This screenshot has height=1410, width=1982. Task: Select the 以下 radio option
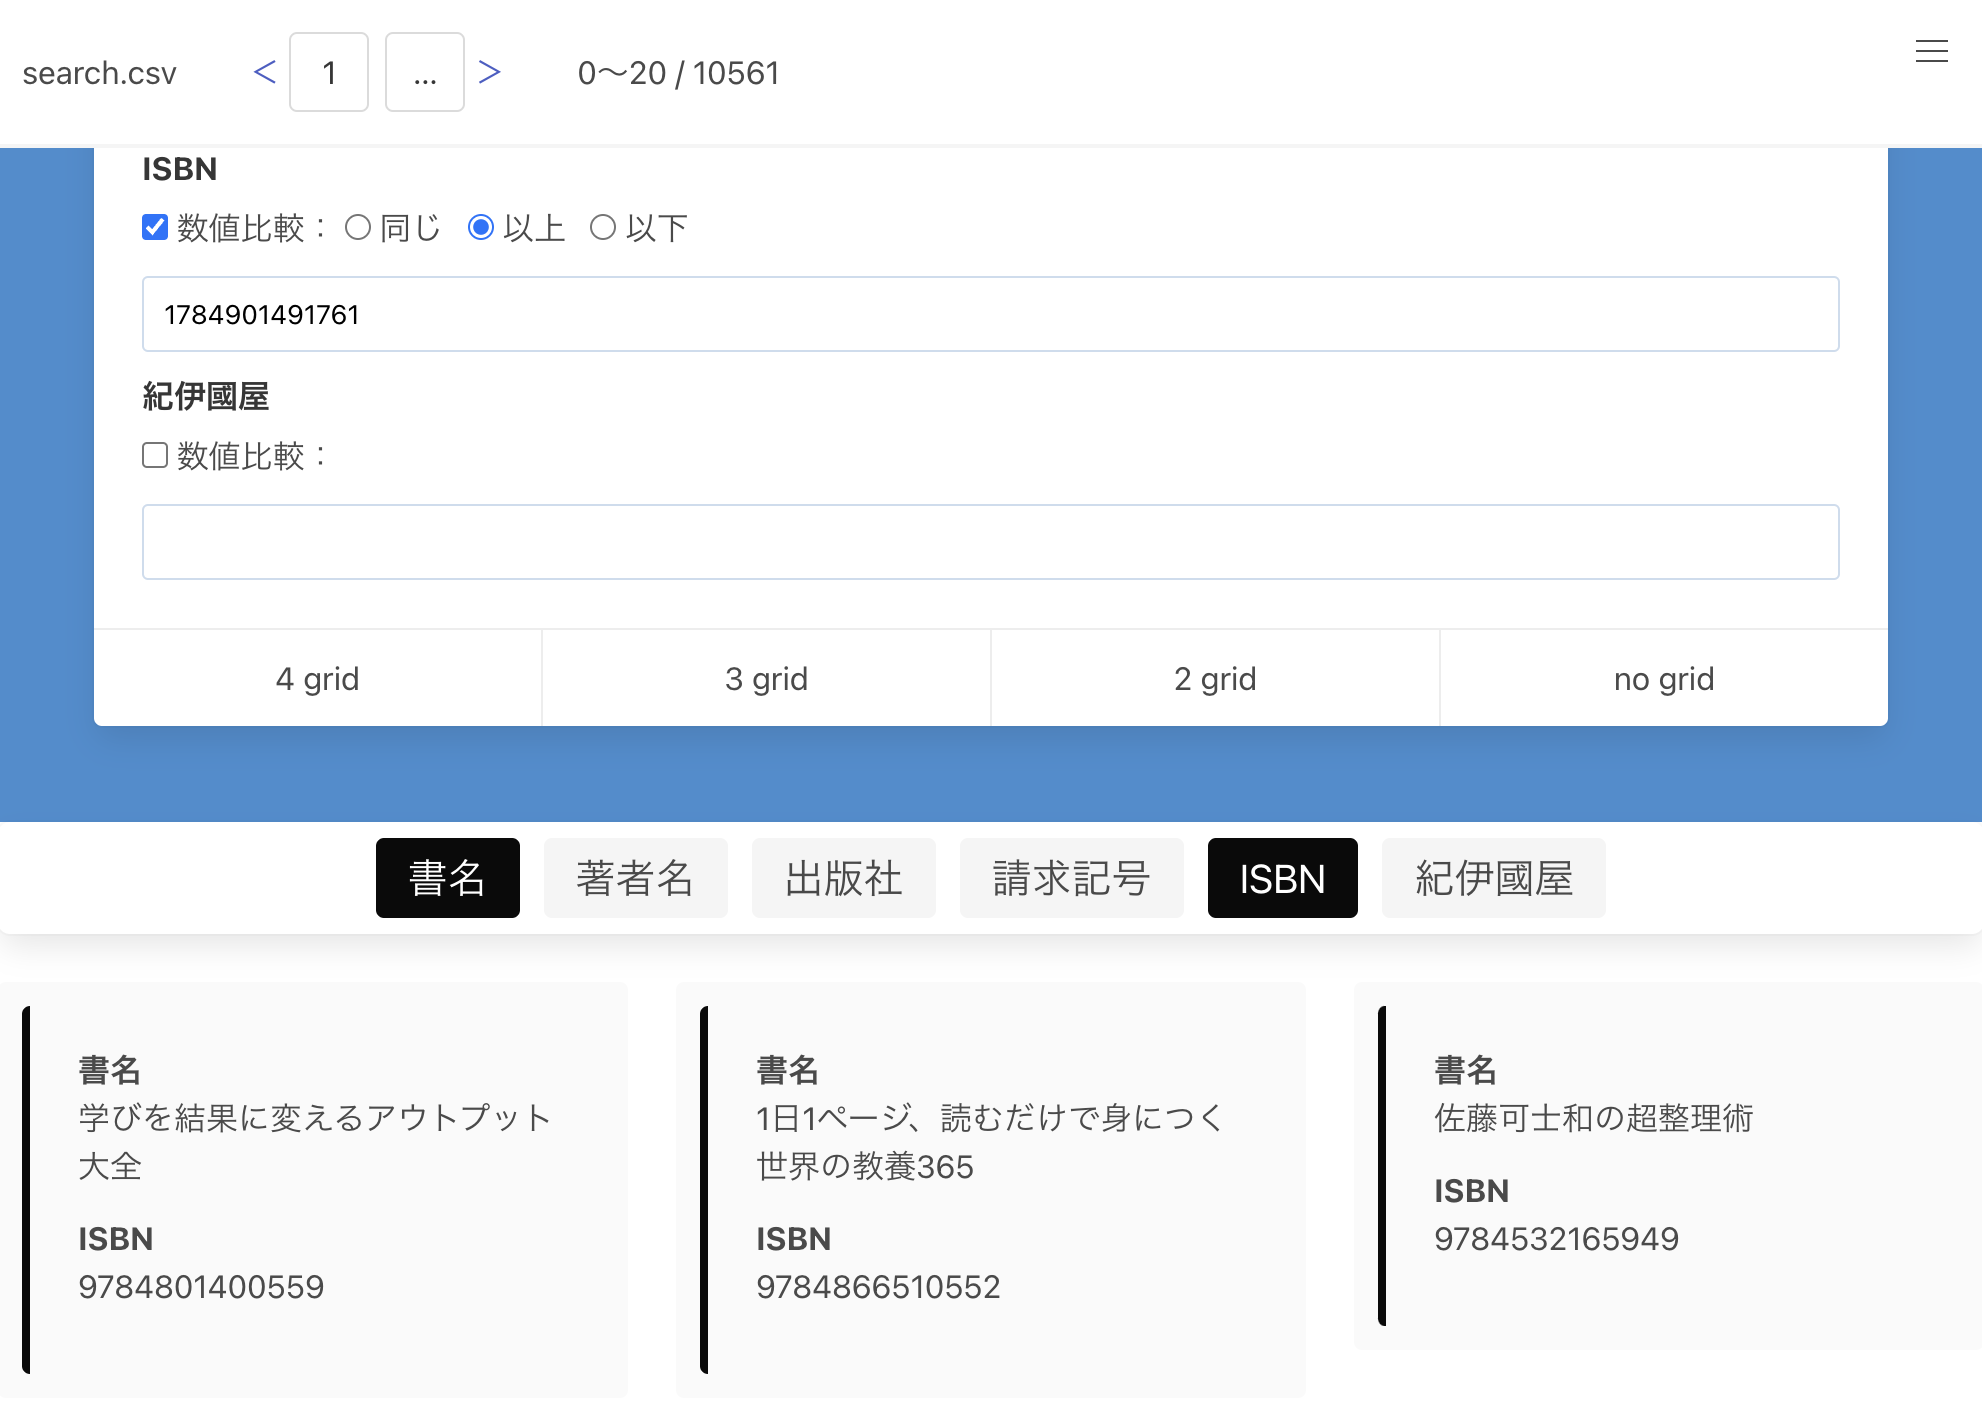[x=603, y=227]
